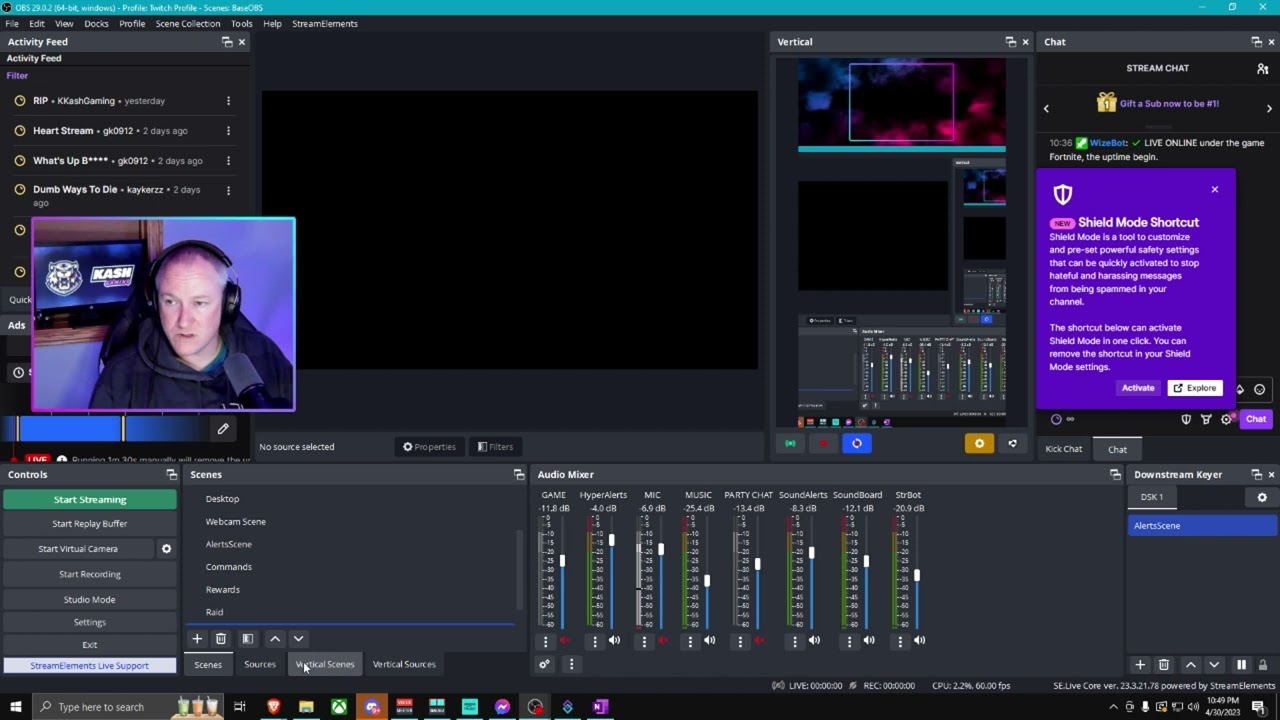Image resolution: width=1280 pixels, height=720 pixels.
Task: Open MIC channel options menu dots
Action: (x=644, y=641)
